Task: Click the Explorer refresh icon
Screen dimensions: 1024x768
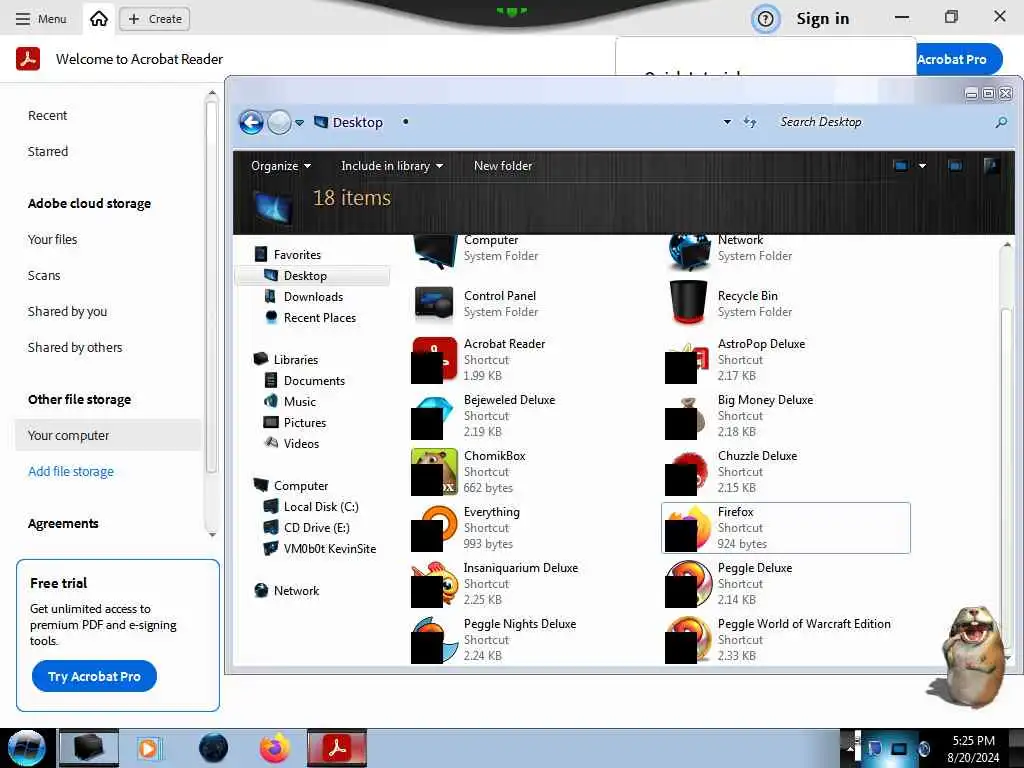Action: pos(750,122)
